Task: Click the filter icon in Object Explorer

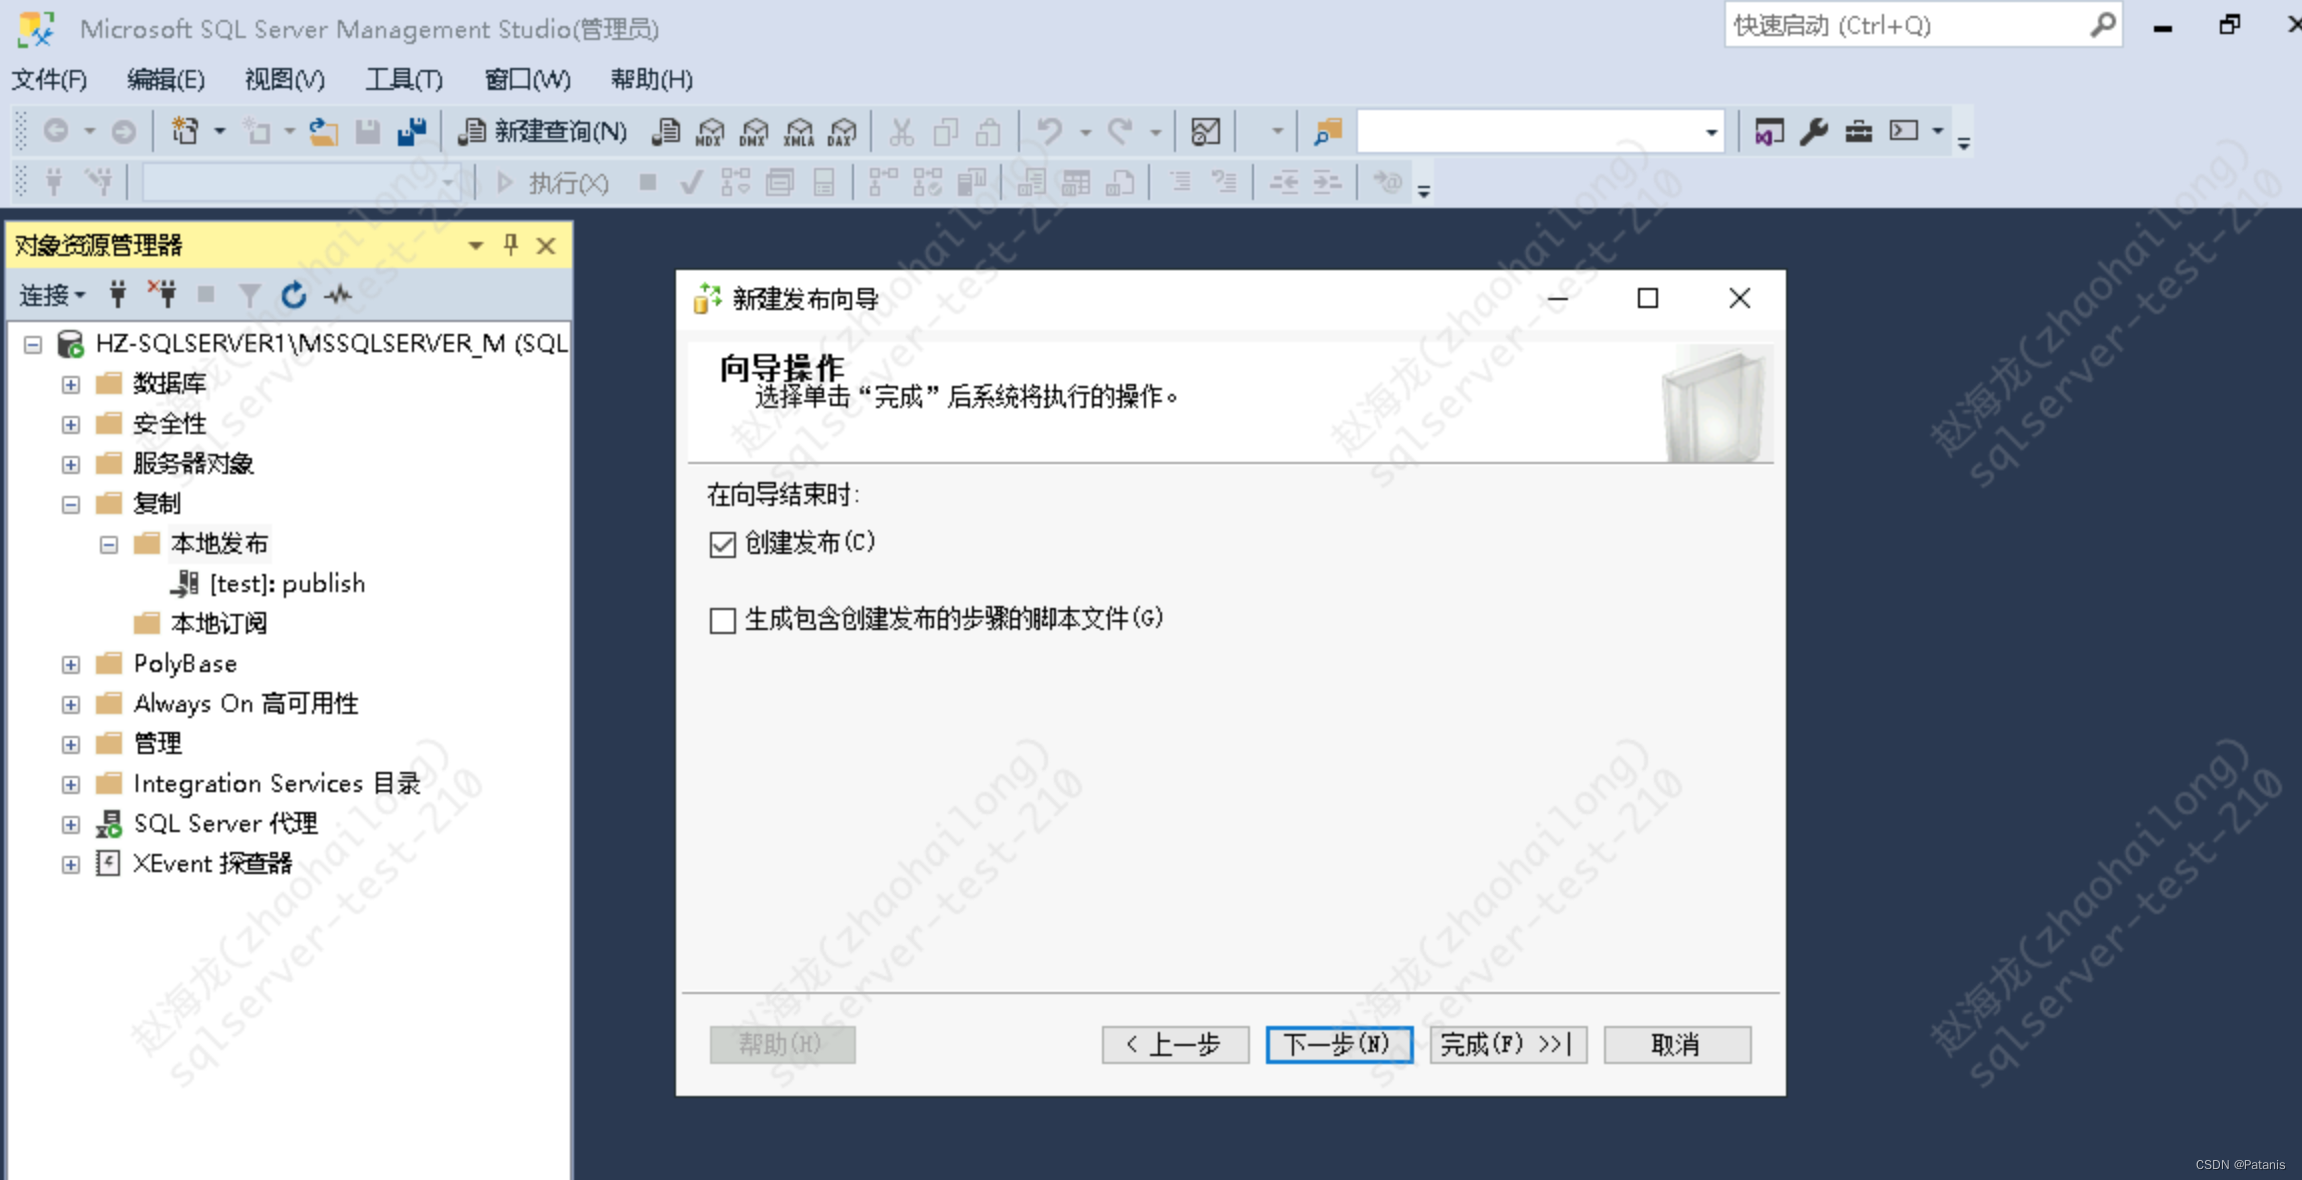Action: tap(249, 295)
